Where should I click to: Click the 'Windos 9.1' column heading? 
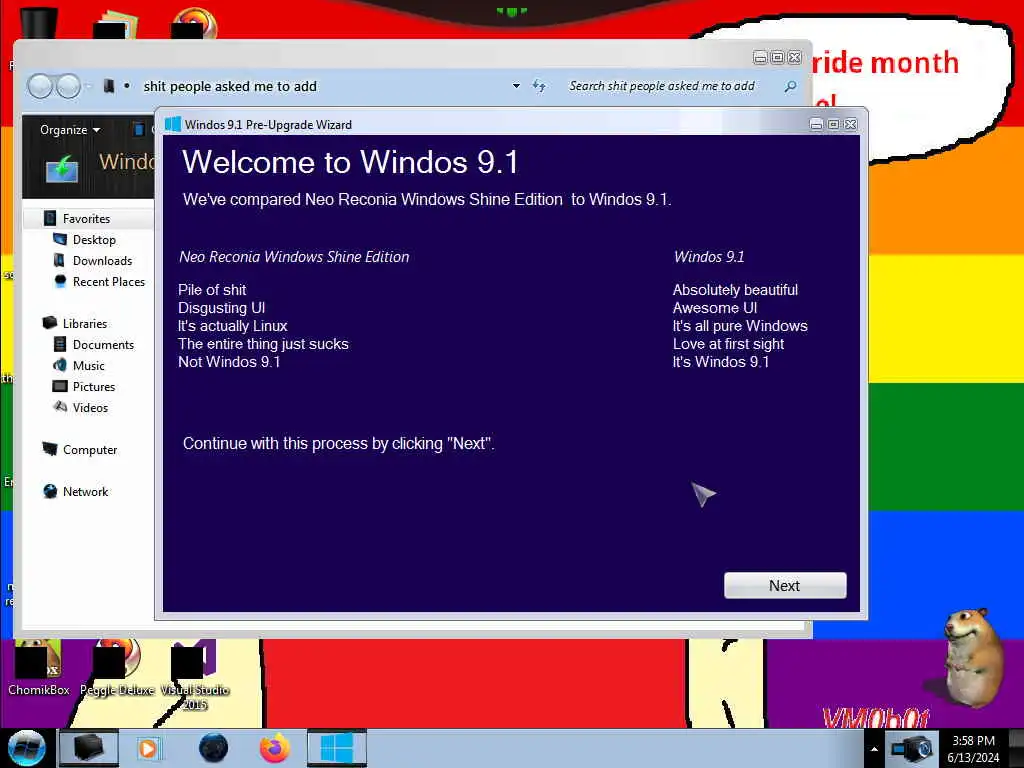(709, 257)
